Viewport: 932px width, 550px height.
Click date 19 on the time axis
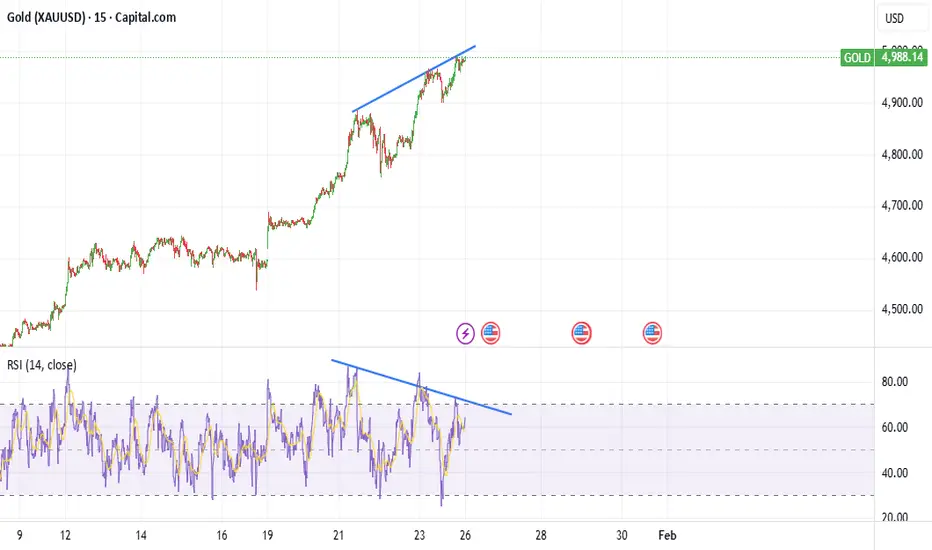tap(267, 535)
